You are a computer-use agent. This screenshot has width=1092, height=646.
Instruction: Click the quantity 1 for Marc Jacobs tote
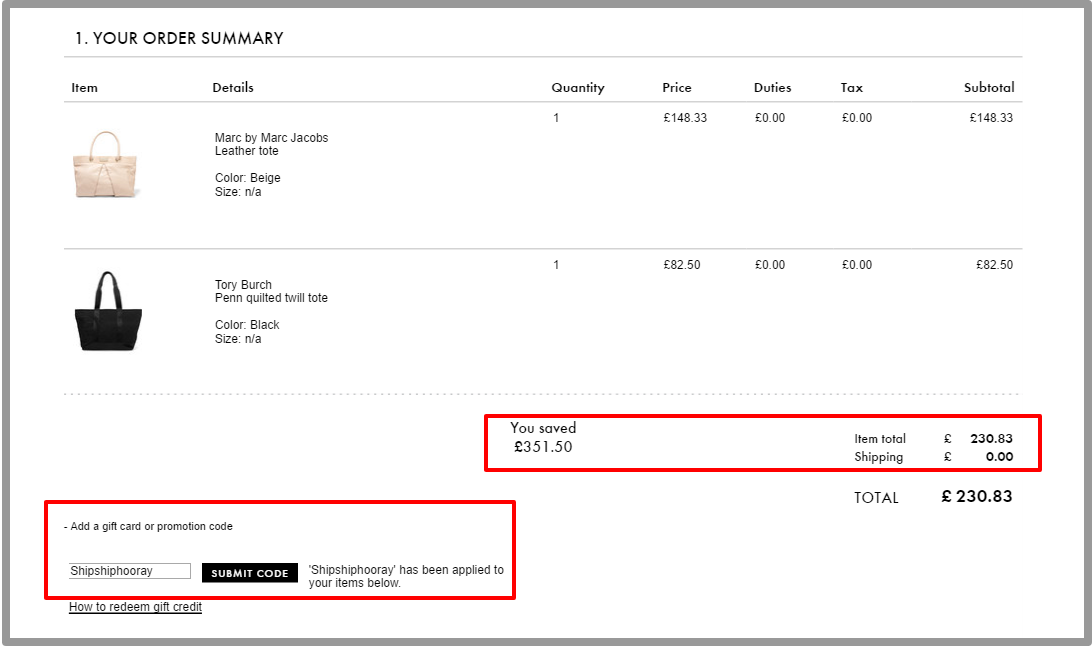coord(556,118)
